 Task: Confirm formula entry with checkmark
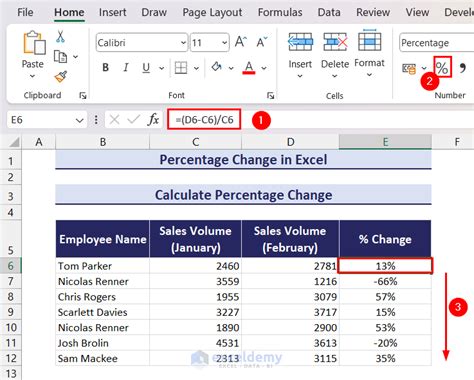tap(134, 119)
